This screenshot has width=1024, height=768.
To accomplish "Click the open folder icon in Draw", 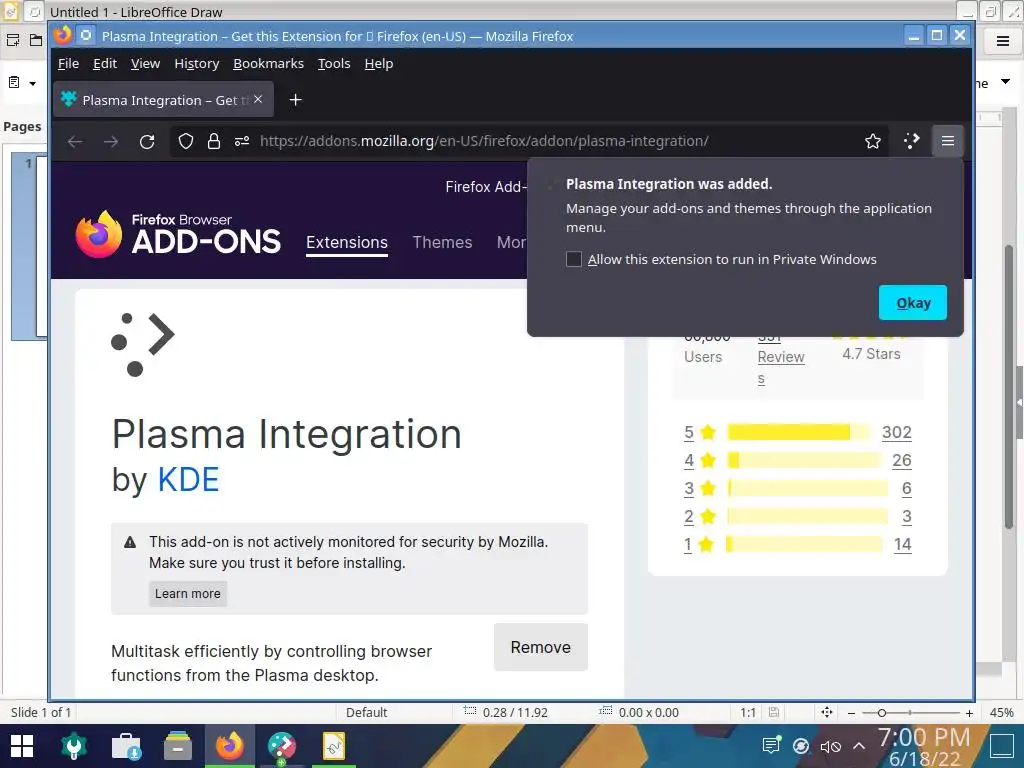I will click(x=36, y=40).
